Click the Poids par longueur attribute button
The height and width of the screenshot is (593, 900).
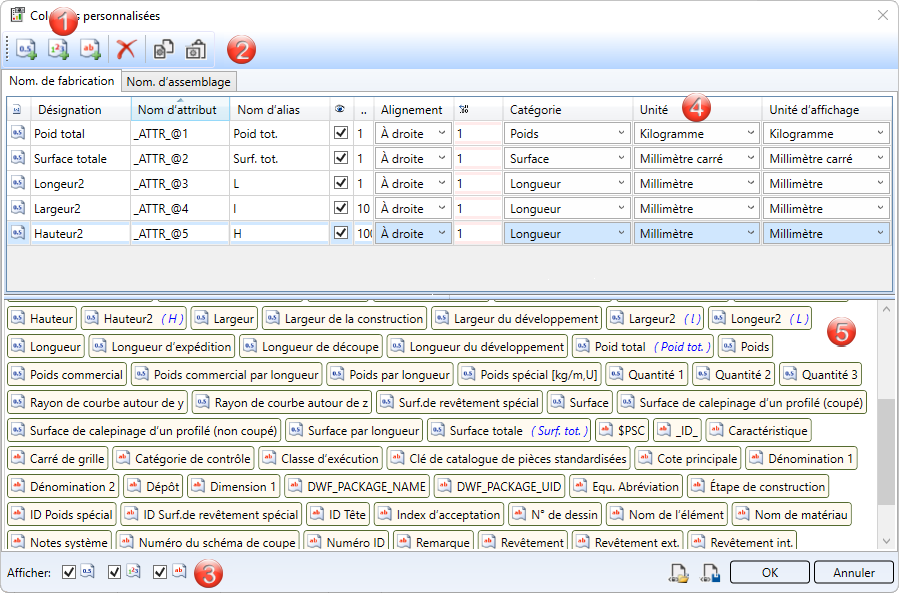coord(390,375)
